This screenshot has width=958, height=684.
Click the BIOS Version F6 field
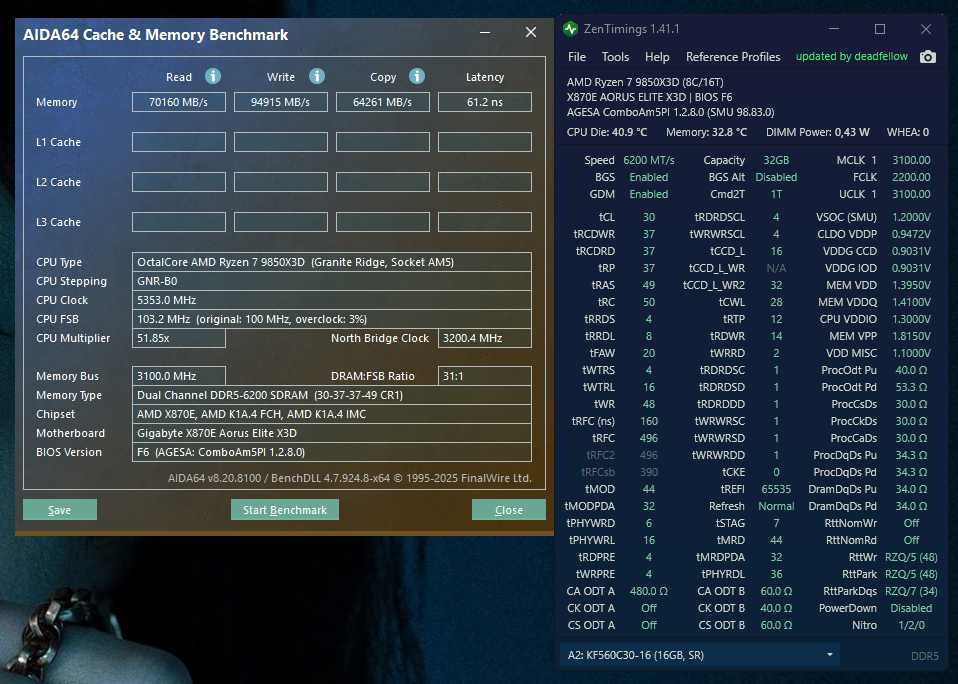click(332, 452)
